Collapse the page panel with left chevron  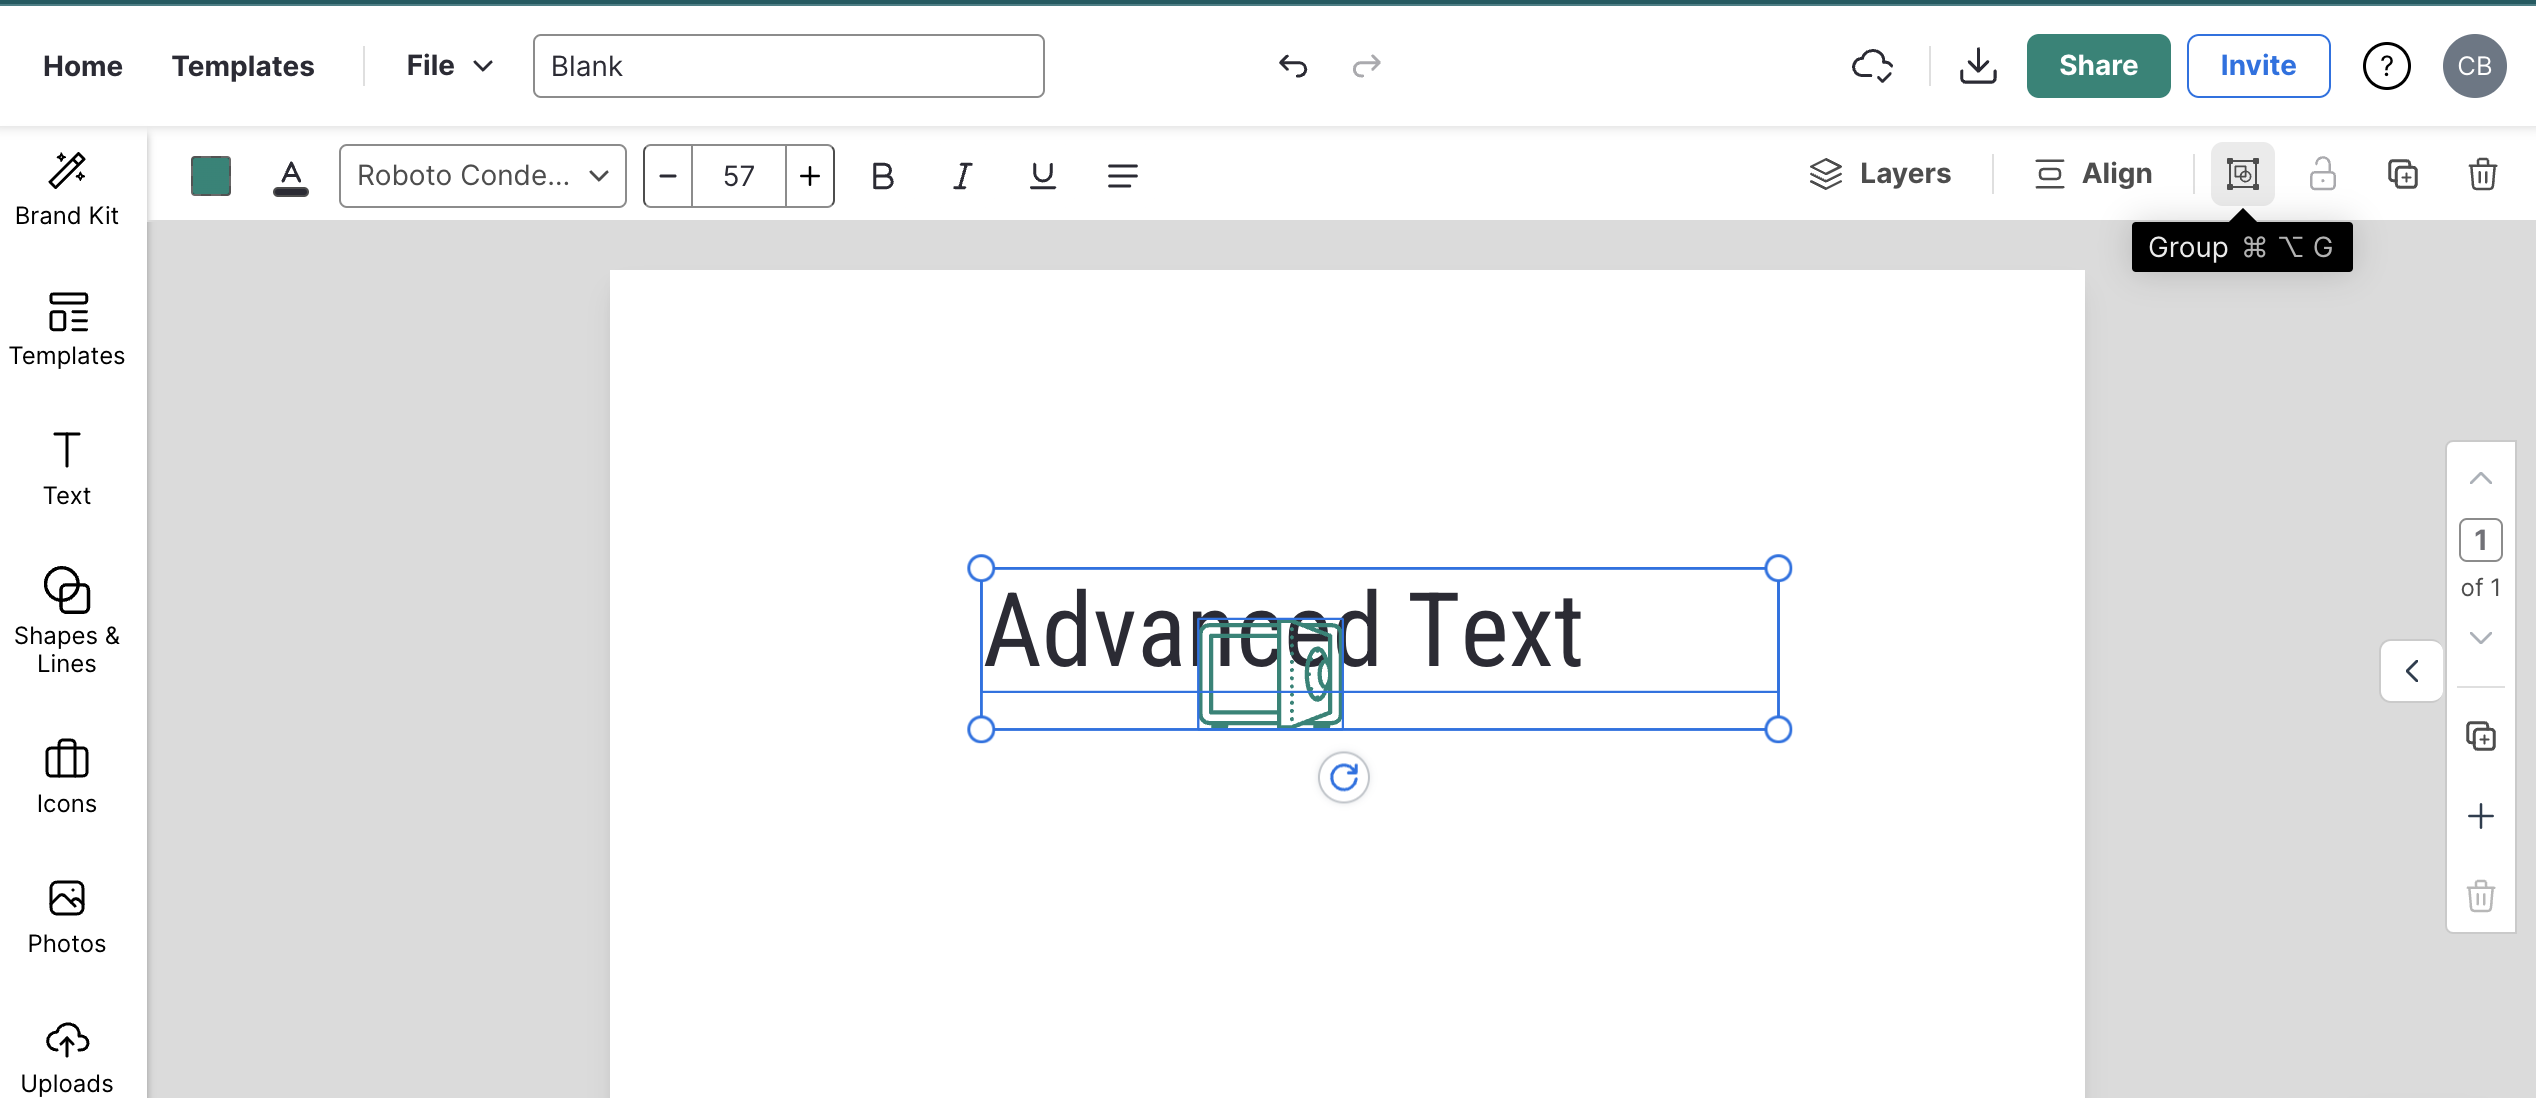click(2411, 671)
